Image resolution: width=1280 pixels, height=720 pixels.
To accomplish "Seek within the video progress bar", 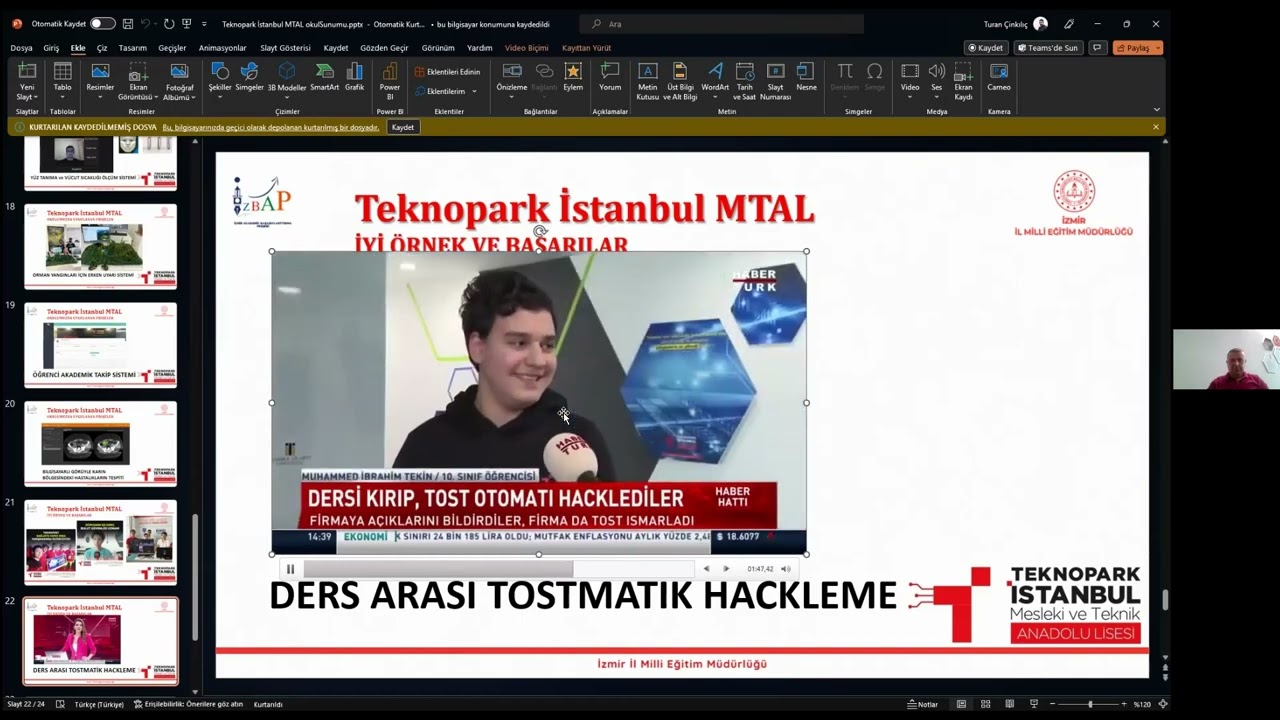I will click(x=498, y=569).
